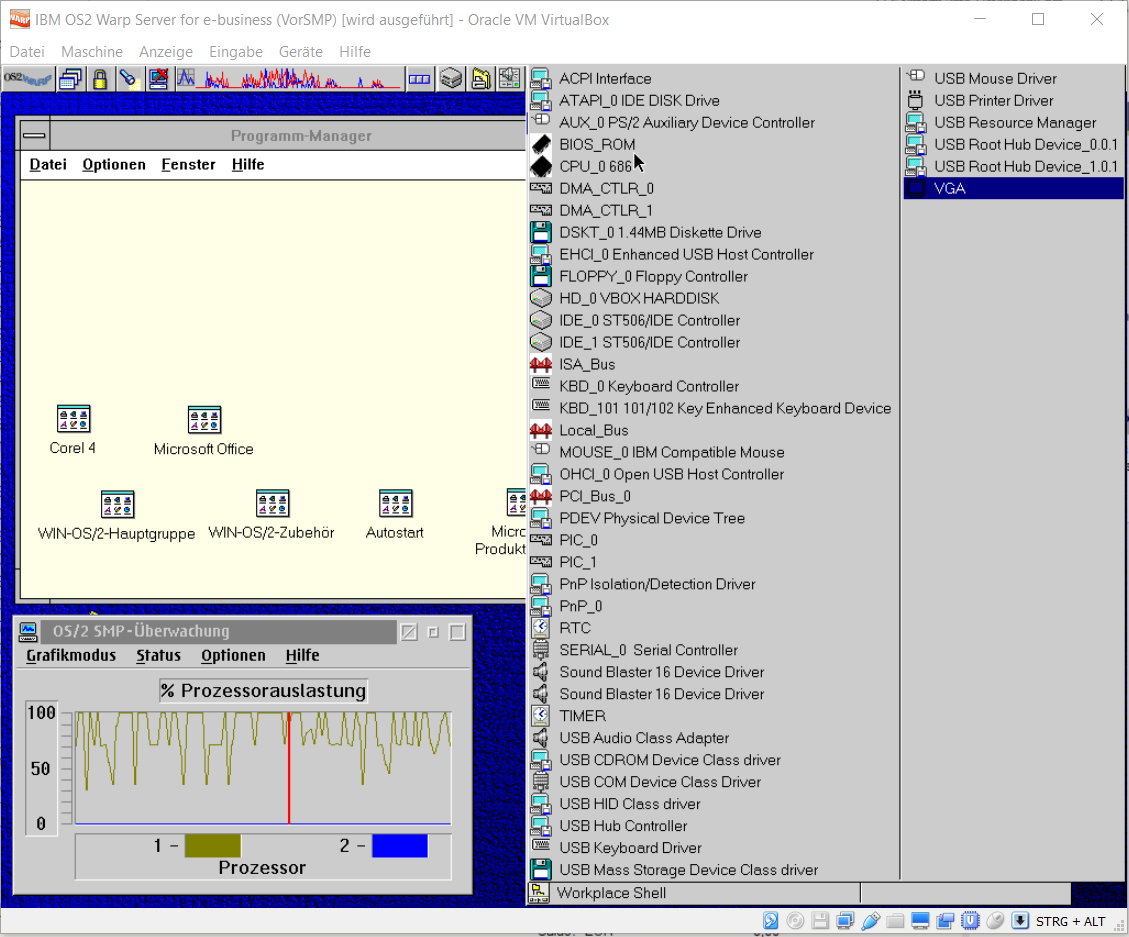Click the % Prozessorauslastung label button
The image size is (1129, 937).
[x=264, y=691]
